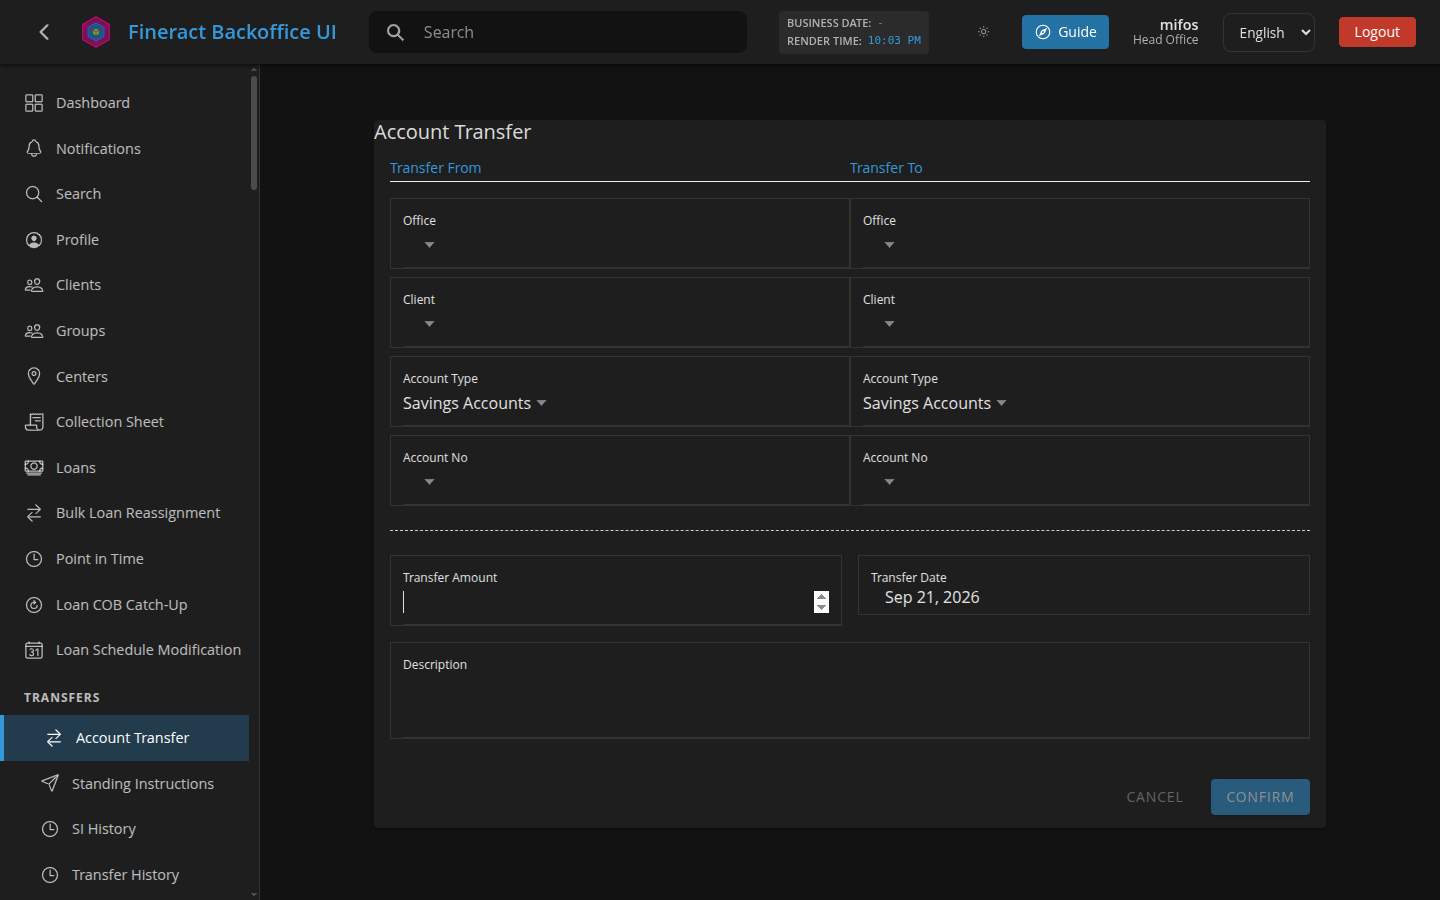Select Standing Instructions in sidebar
The width and height of the screenshot is (1440, 900).
pos(125,783)
